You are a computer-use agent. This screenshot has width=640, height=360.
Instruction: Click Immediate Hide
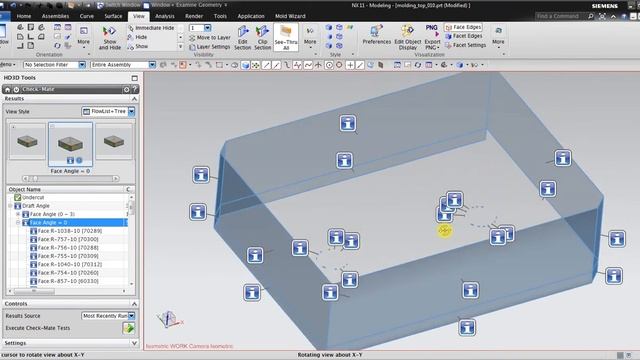pyautogui.click(x=151, y=28)
